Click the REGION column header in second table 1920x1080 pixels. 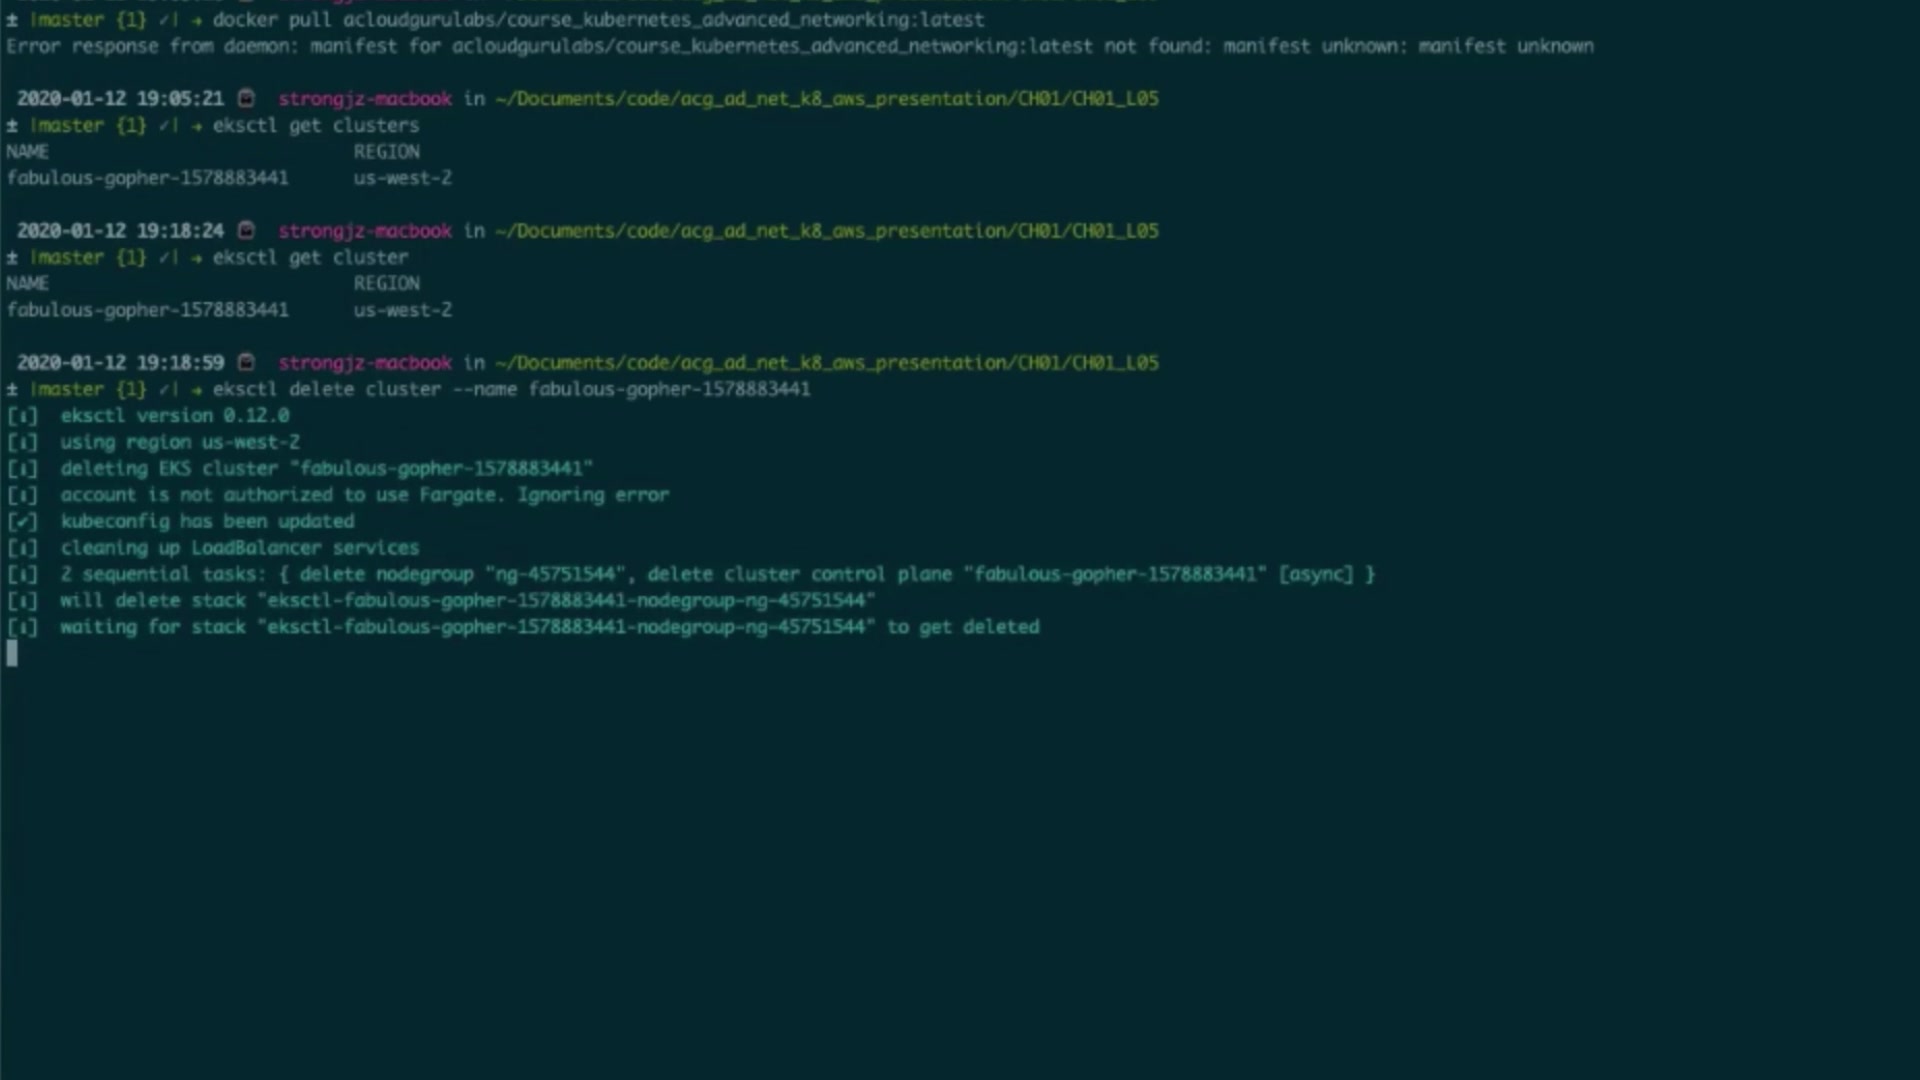pyautogui.click(x=386, y=283)
